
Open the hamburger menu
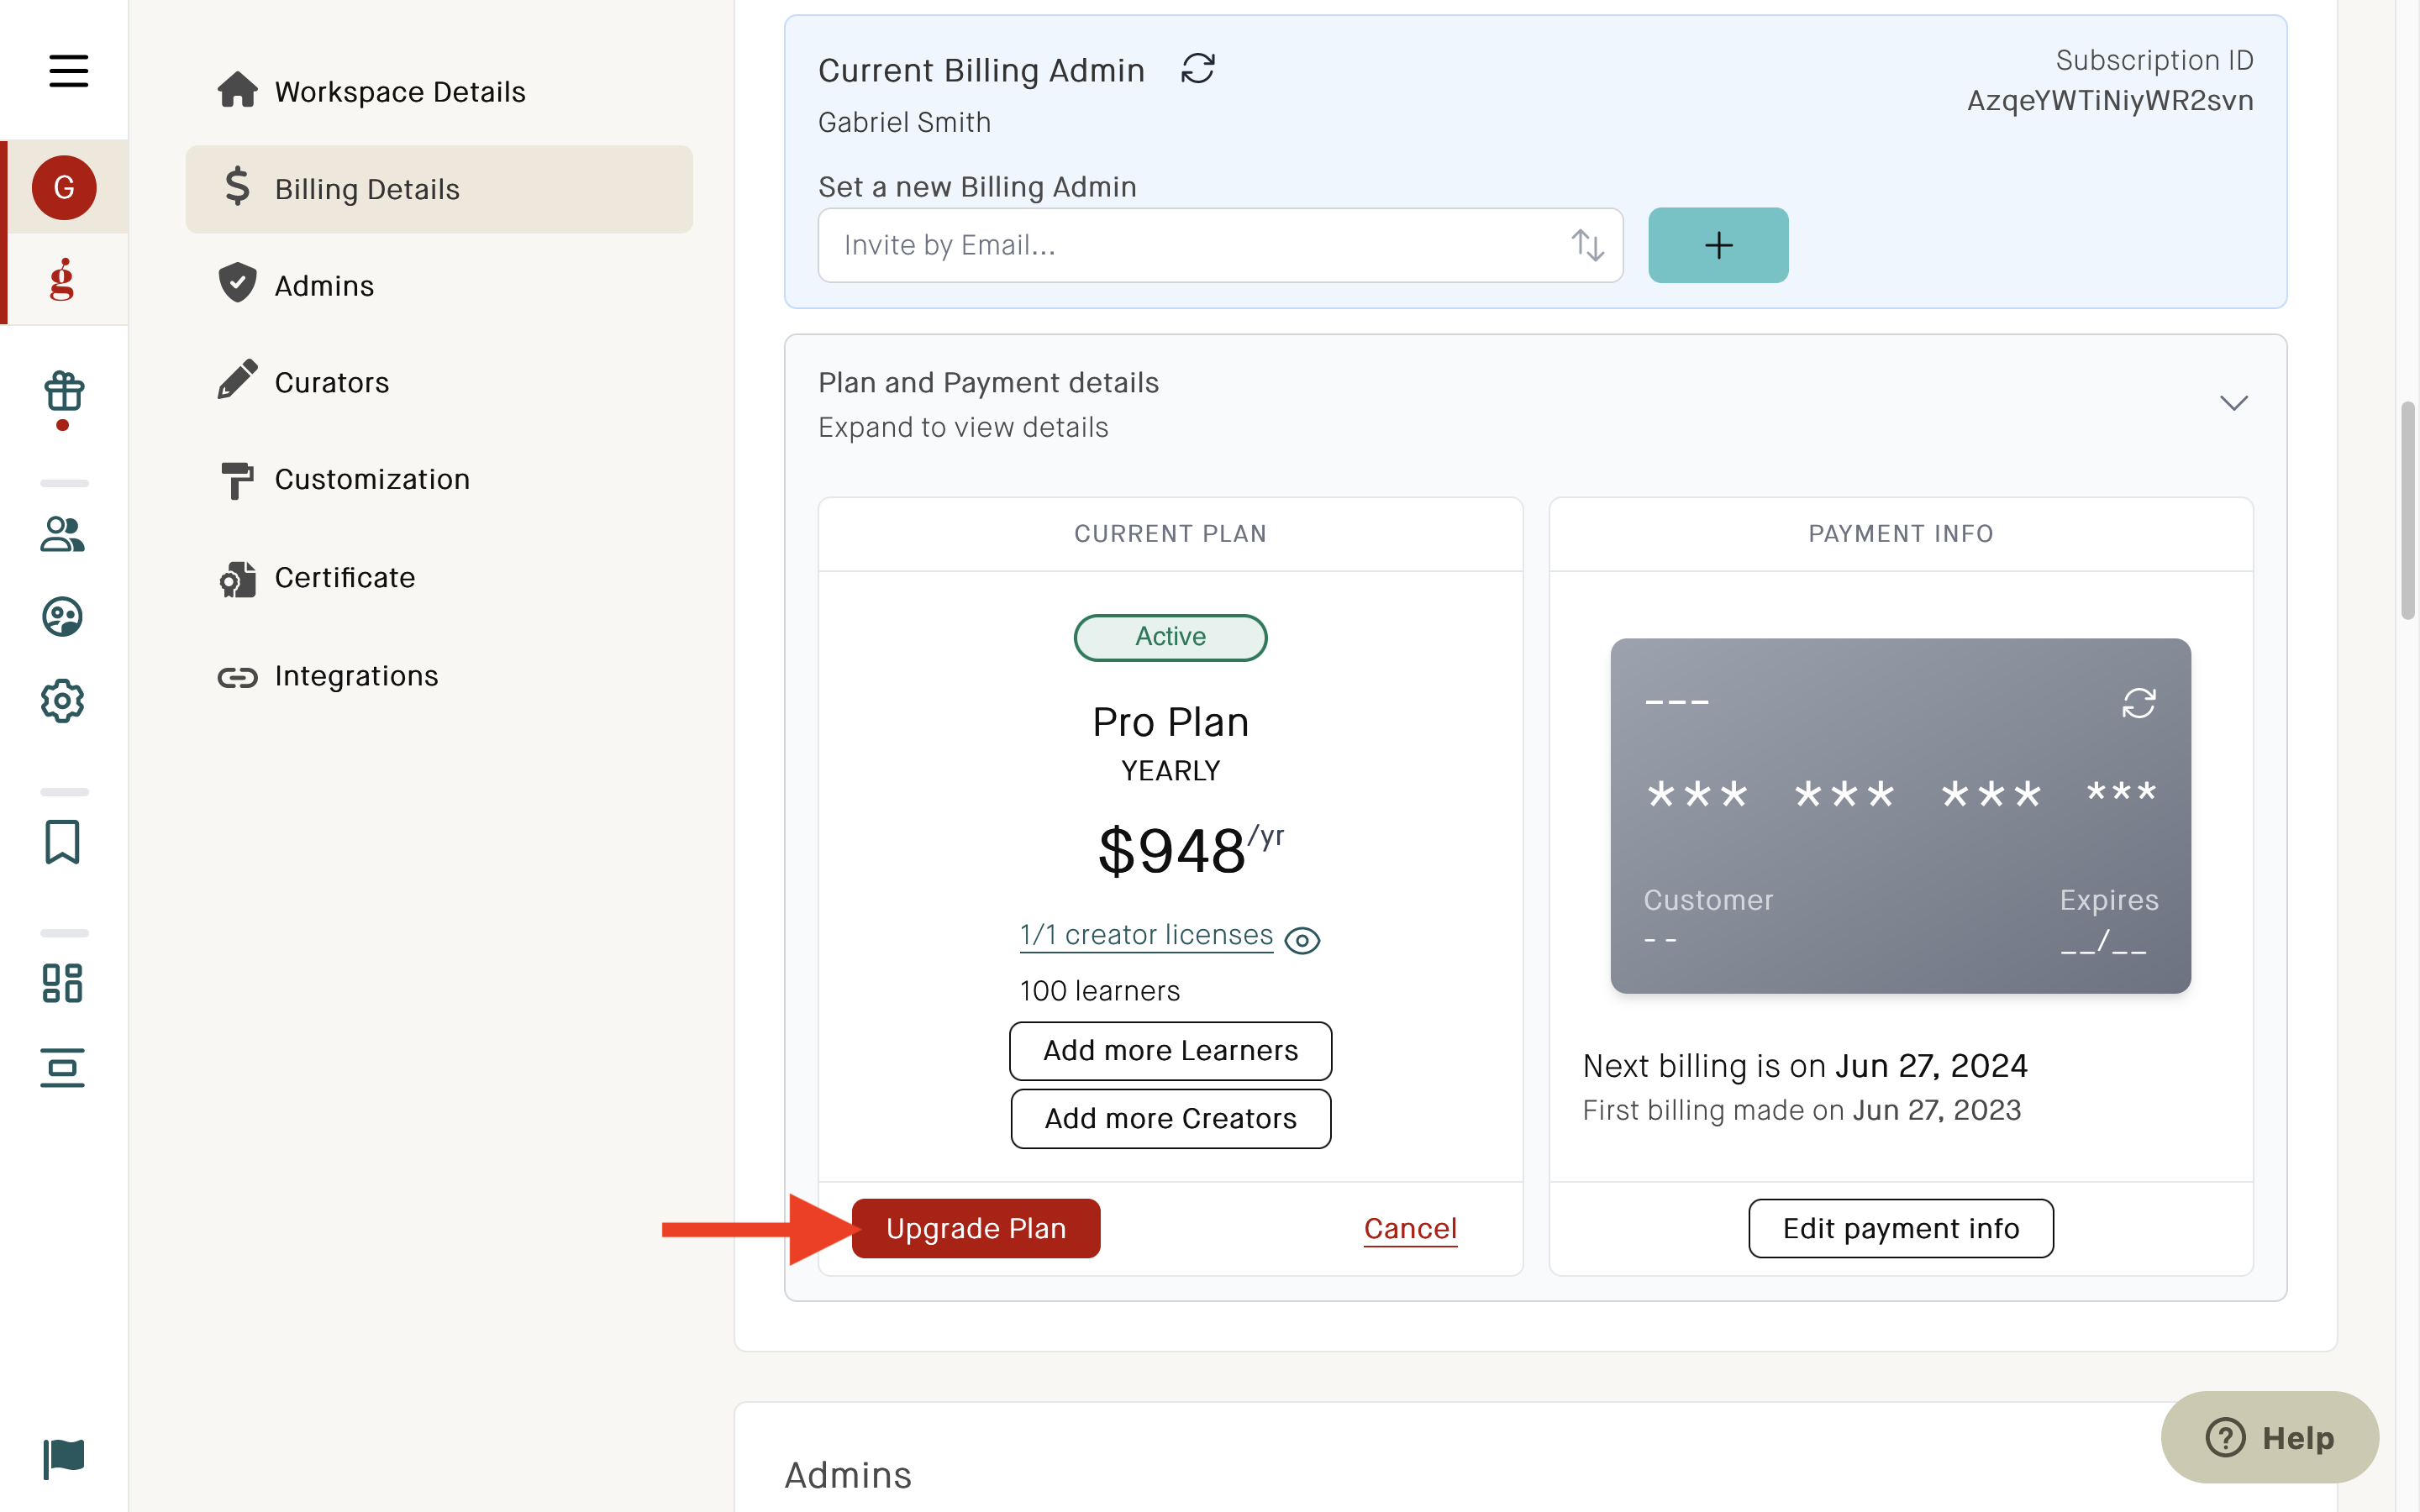coord(68,71)
